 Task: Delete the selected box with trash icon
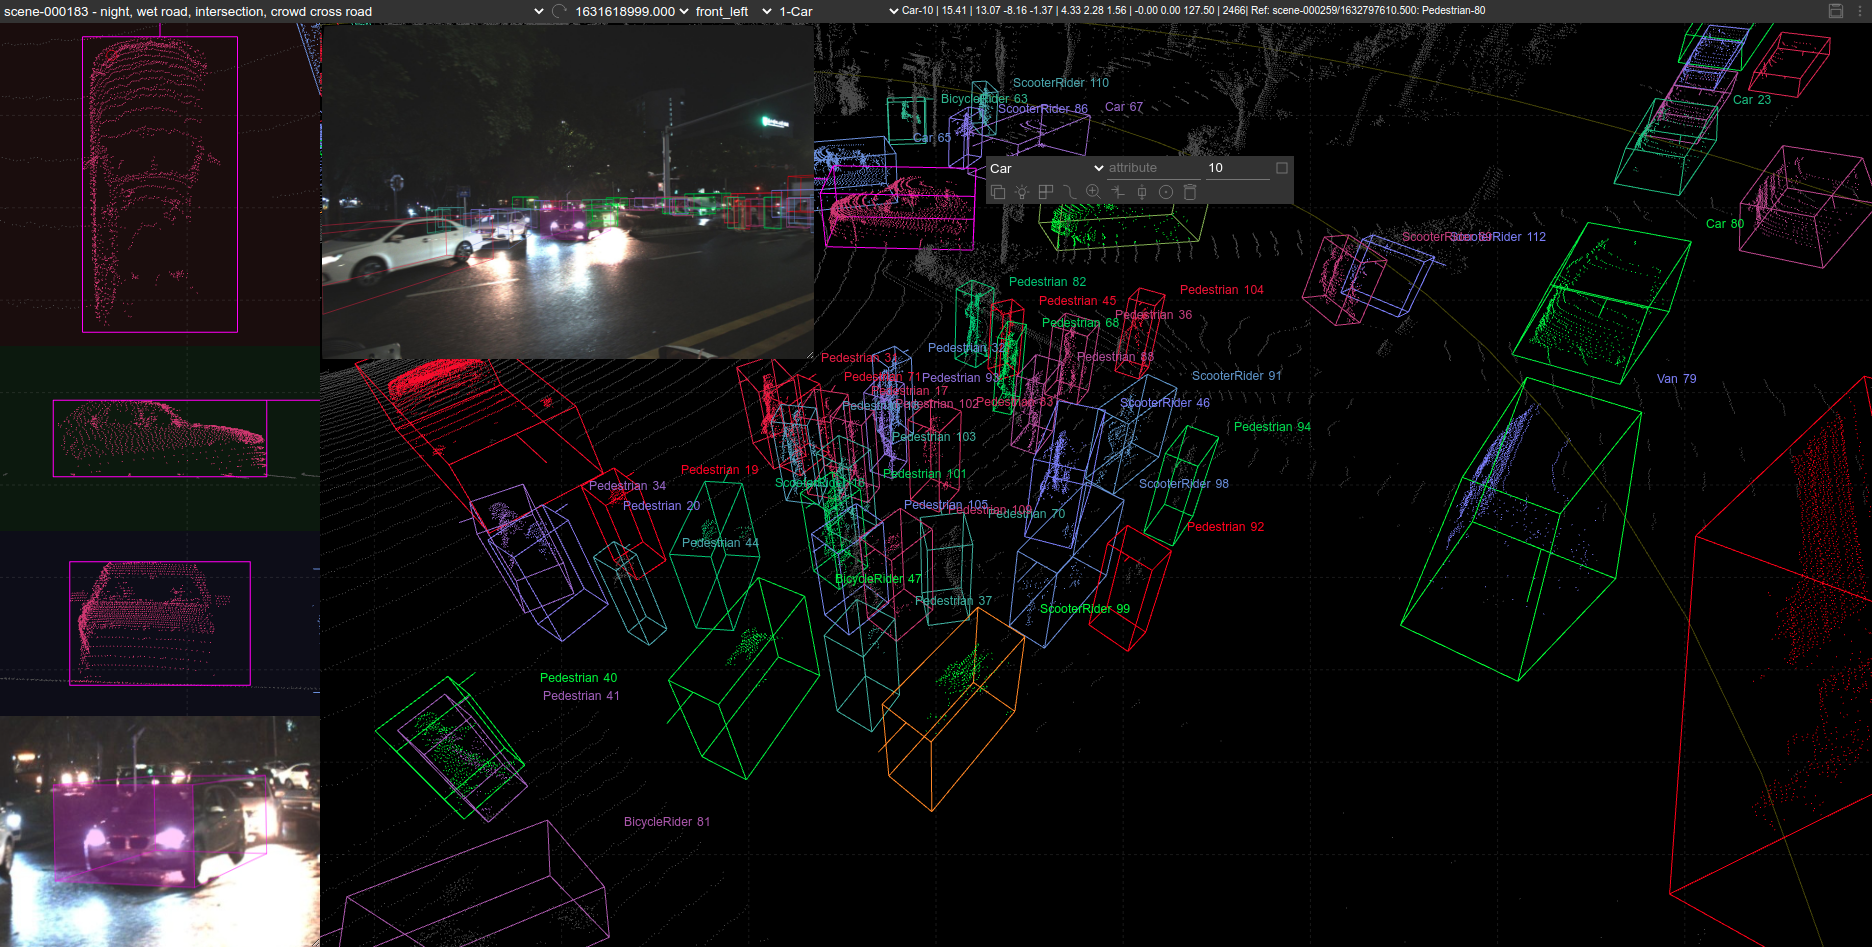pos(1190,192)
